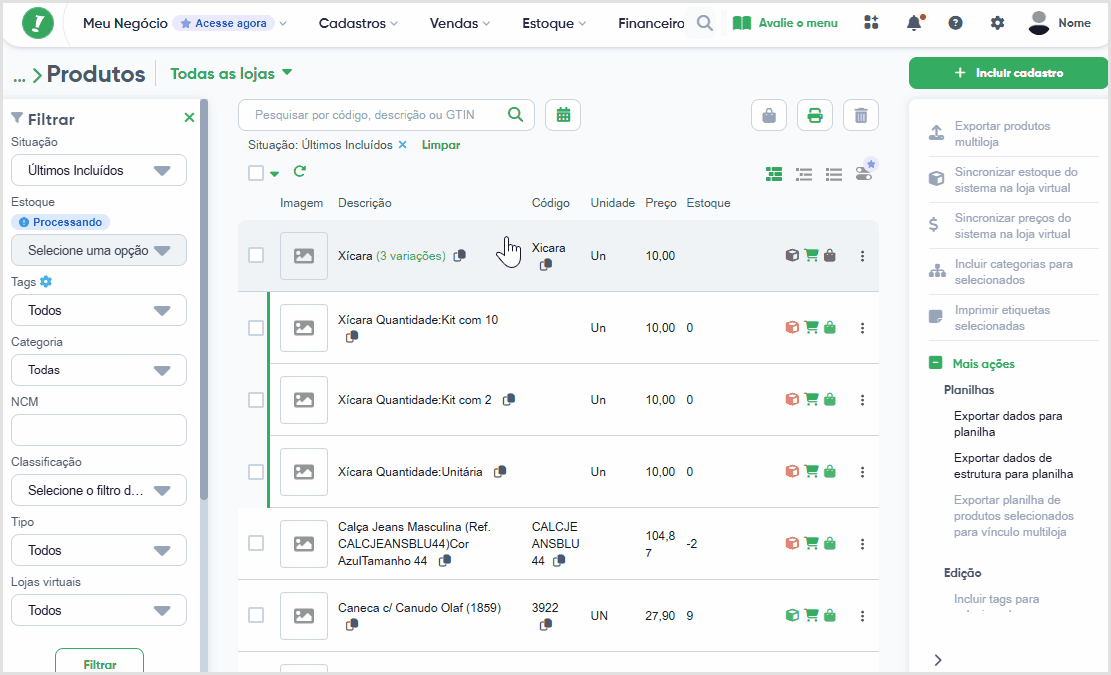The width and height of the screenshot is (1111, 675).
Task: Open the search magnifier in the top menu
Action: click(x=704, y=23)
